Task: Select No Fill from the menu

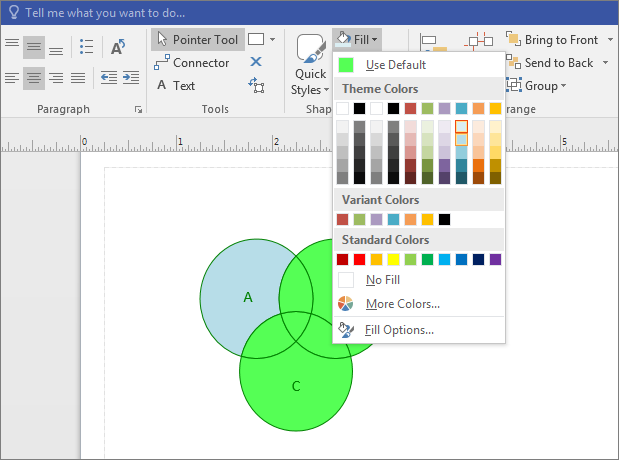Action: point(383,280)
